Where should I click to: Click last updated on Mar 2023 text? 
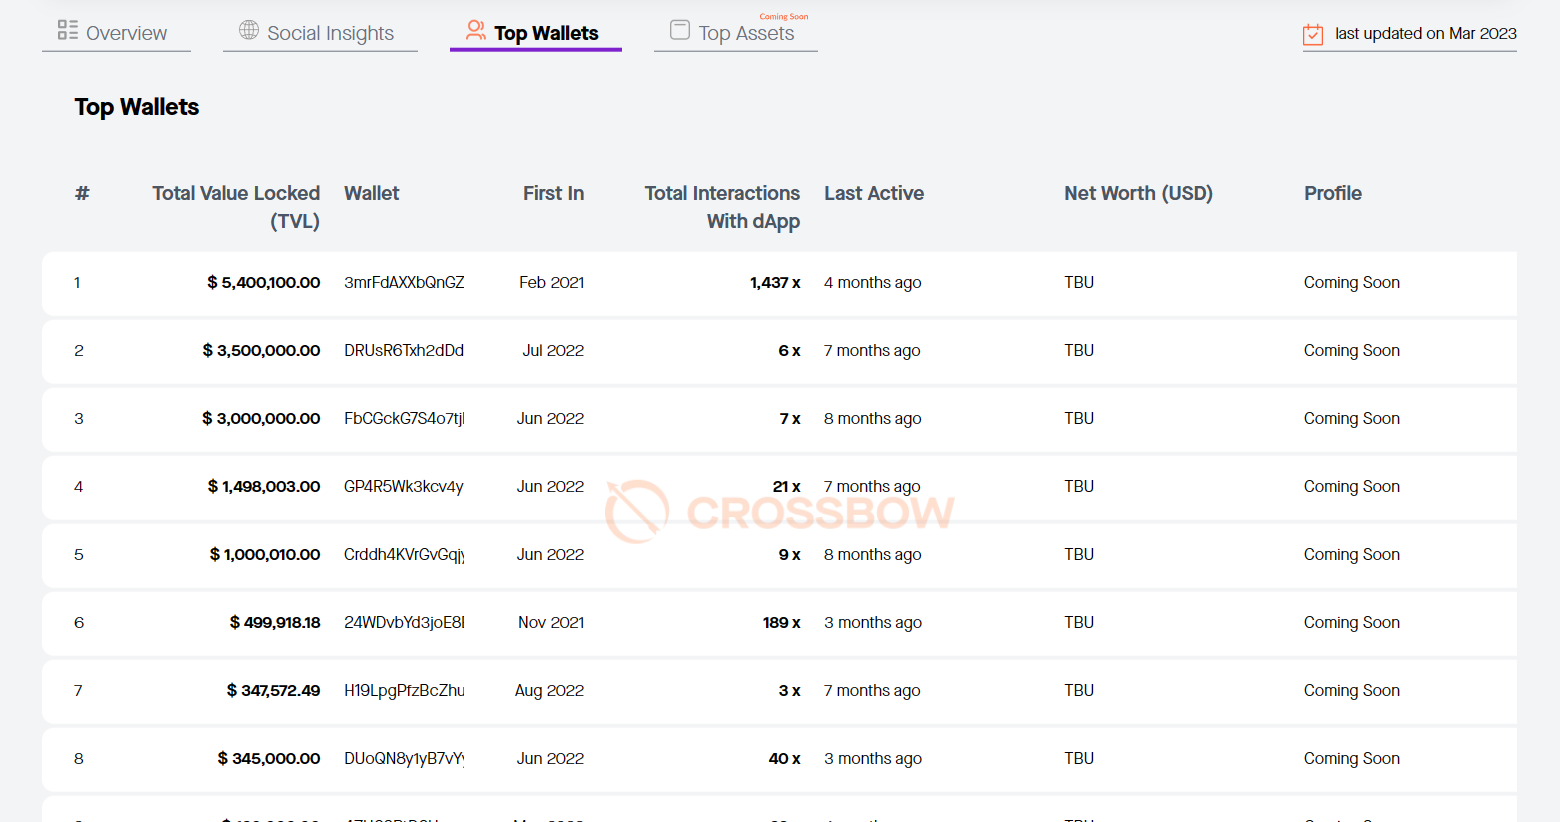point(1426,33)
